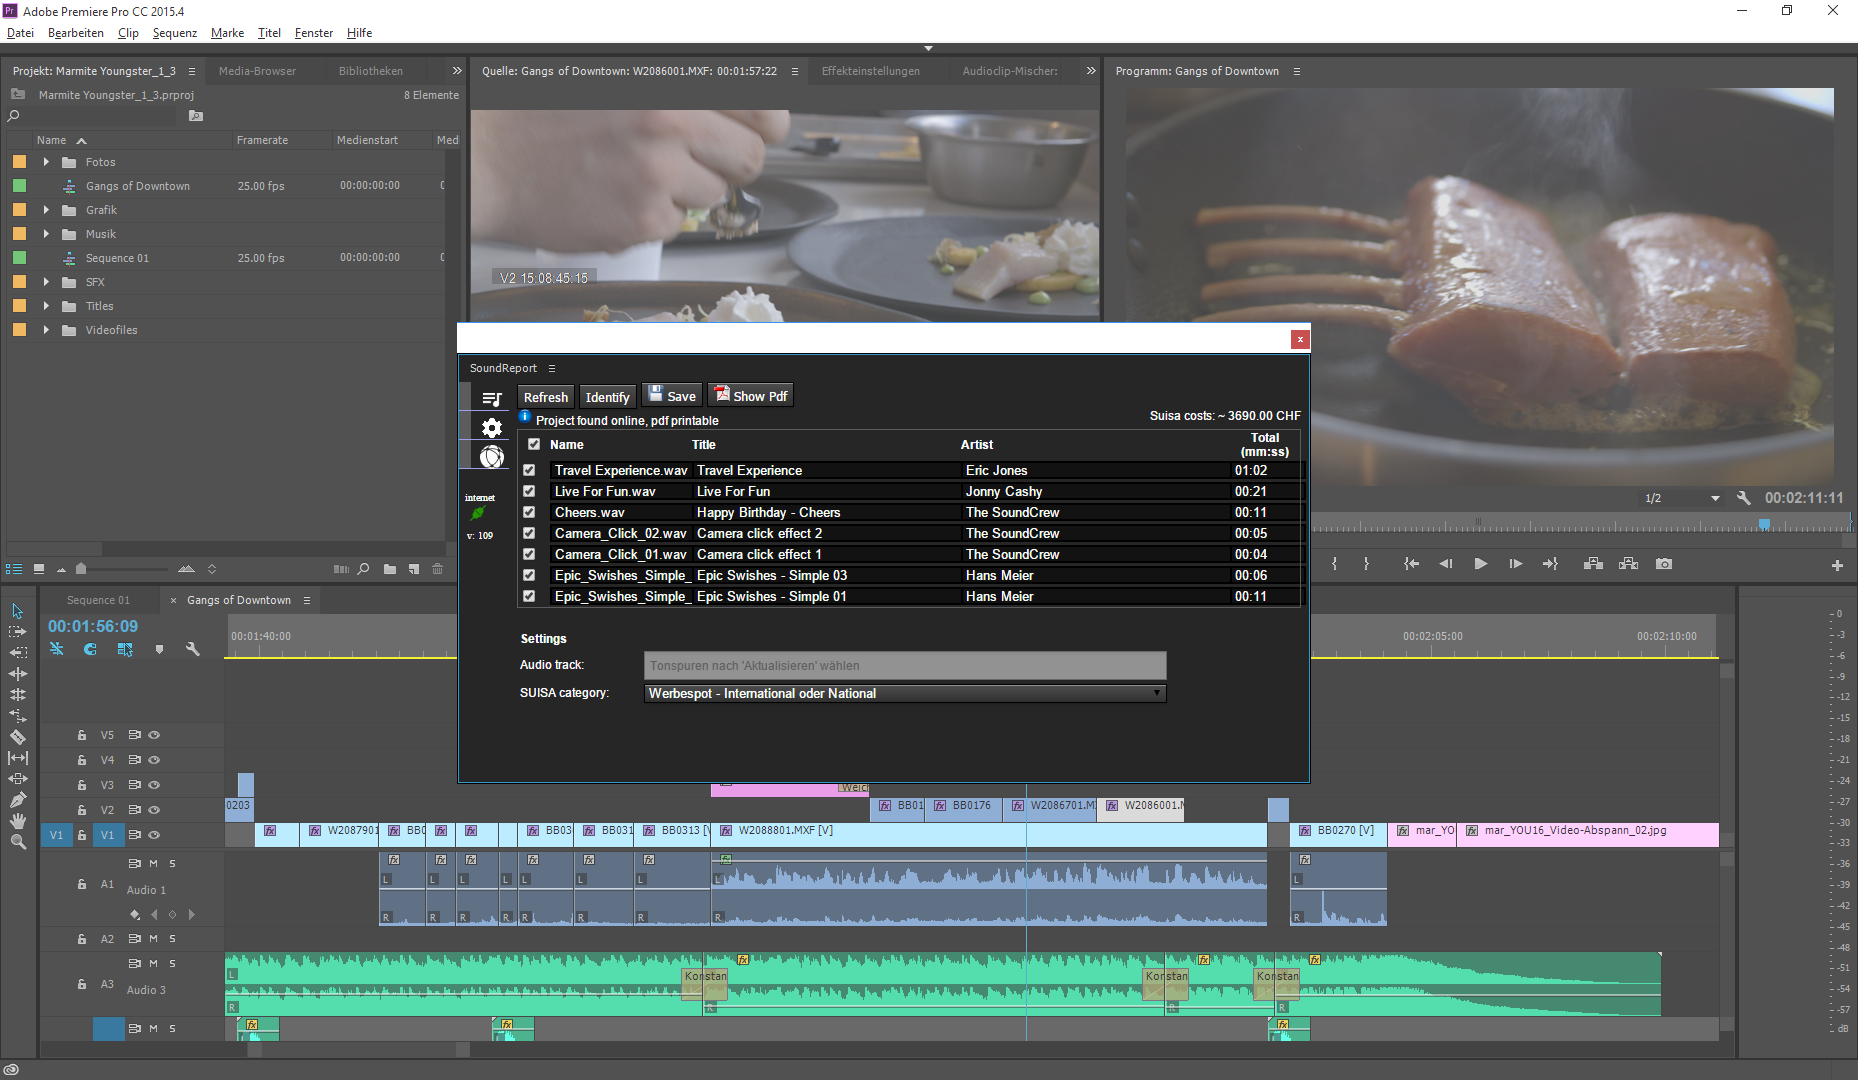This screenshot has height=1080, width=1858.
Task: Toggle V5 track eye visibility
Action: [x=154, y=735]
